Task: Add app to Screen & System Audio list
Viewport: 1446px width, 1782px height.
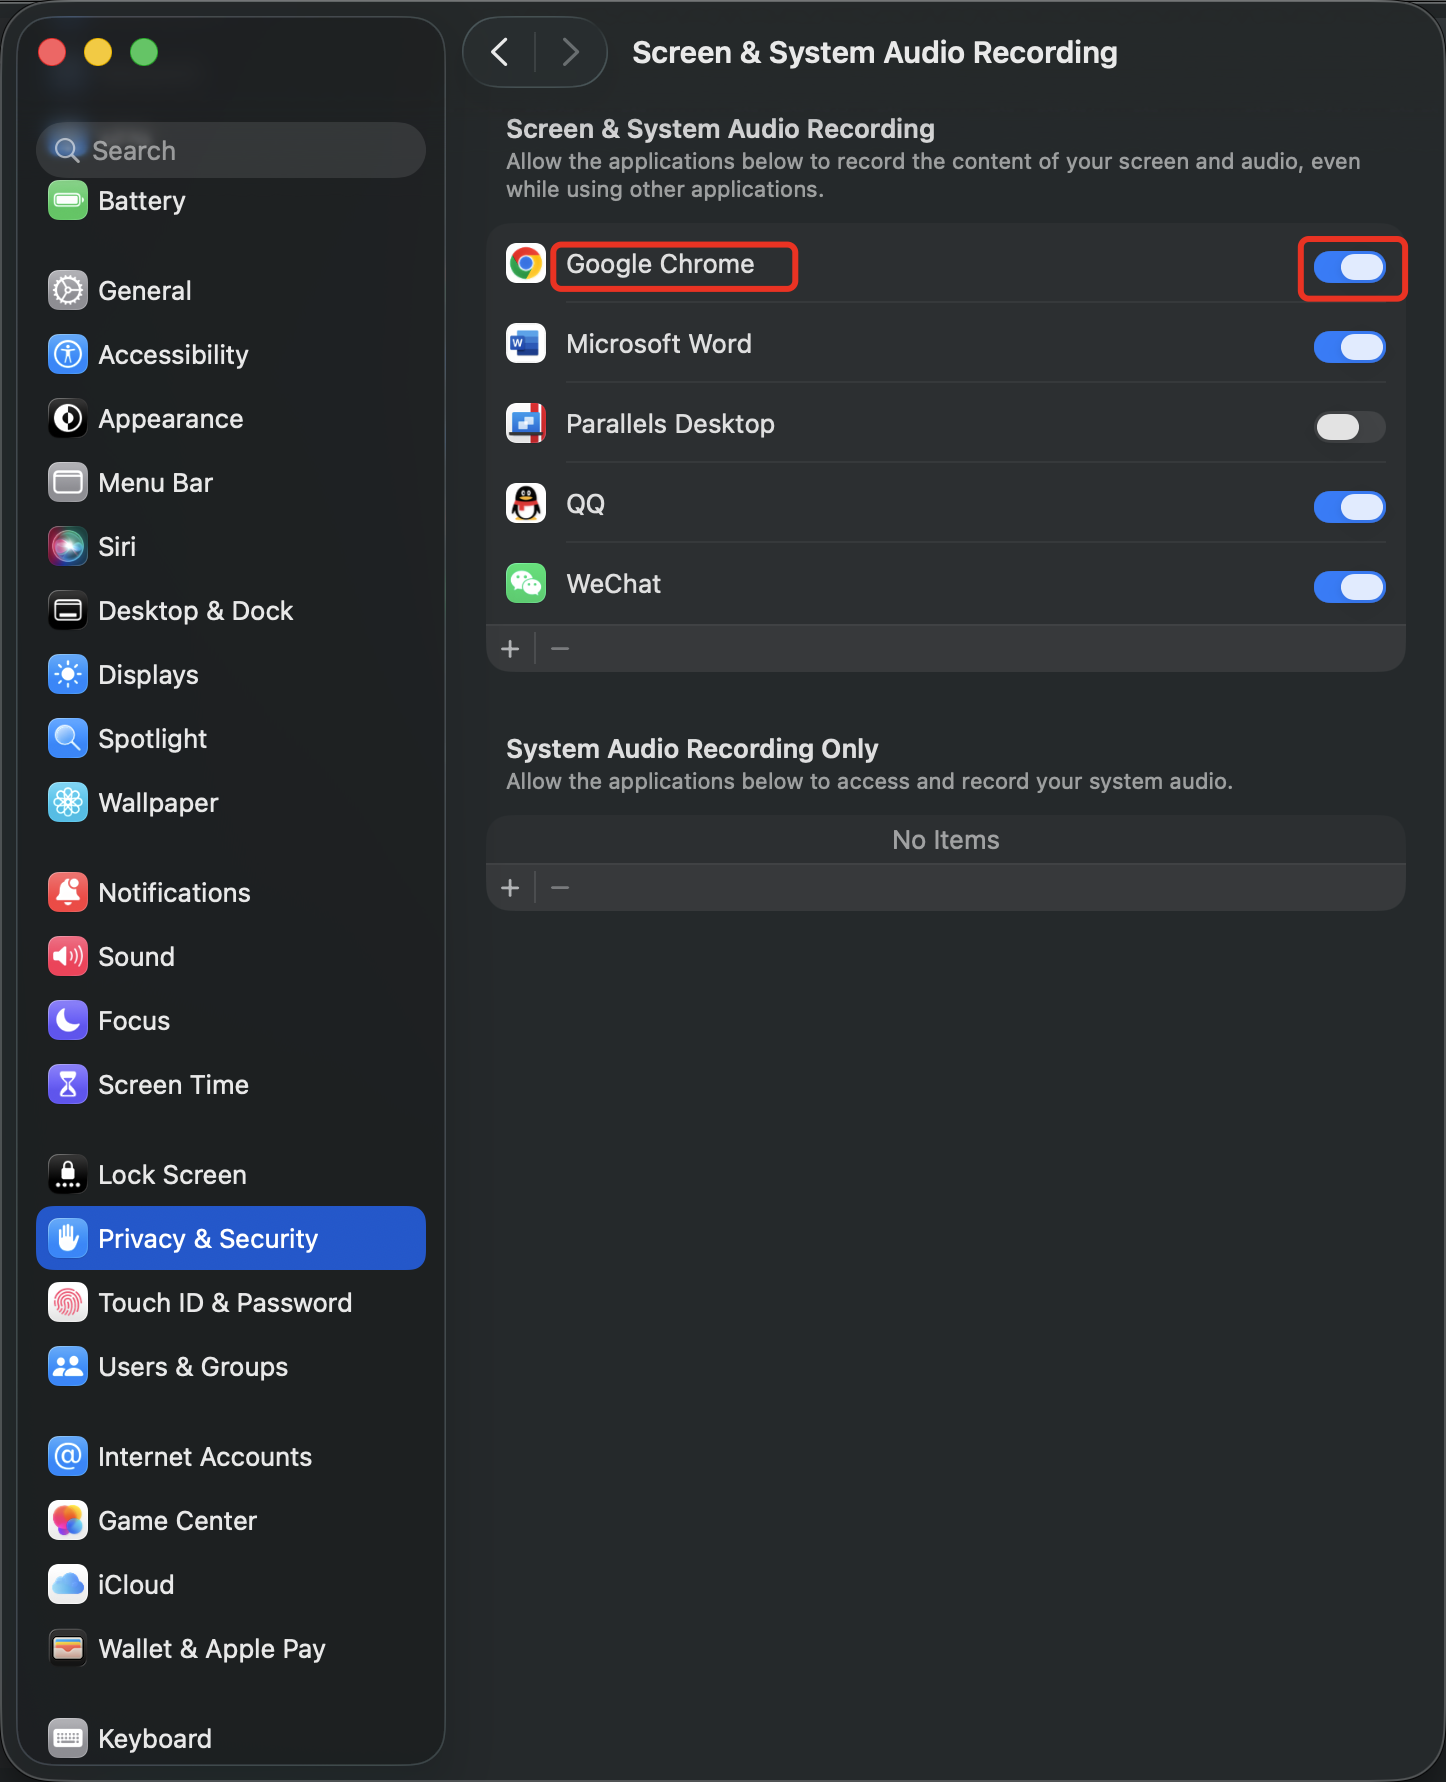Action: pos(510,649)
